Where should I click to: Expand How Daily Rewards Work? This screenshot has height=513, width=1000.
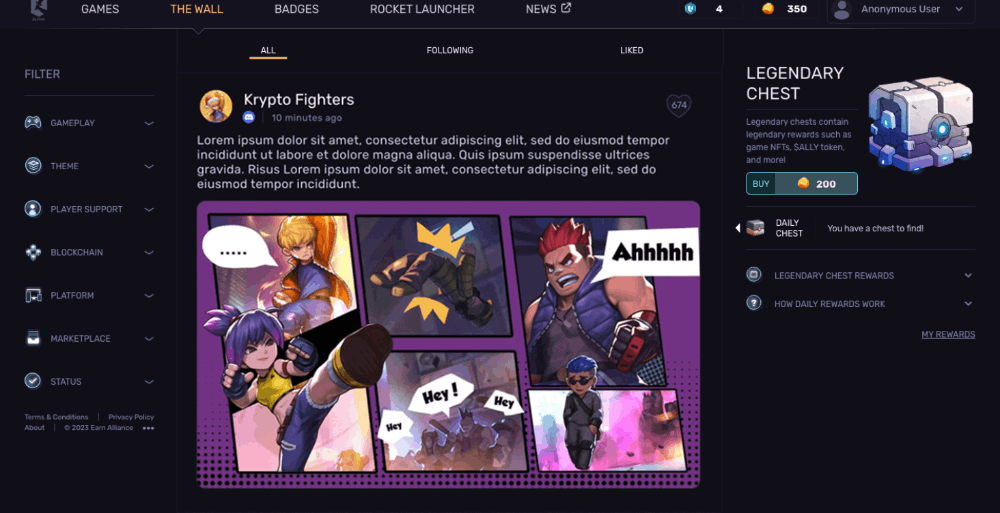point(968,304)
